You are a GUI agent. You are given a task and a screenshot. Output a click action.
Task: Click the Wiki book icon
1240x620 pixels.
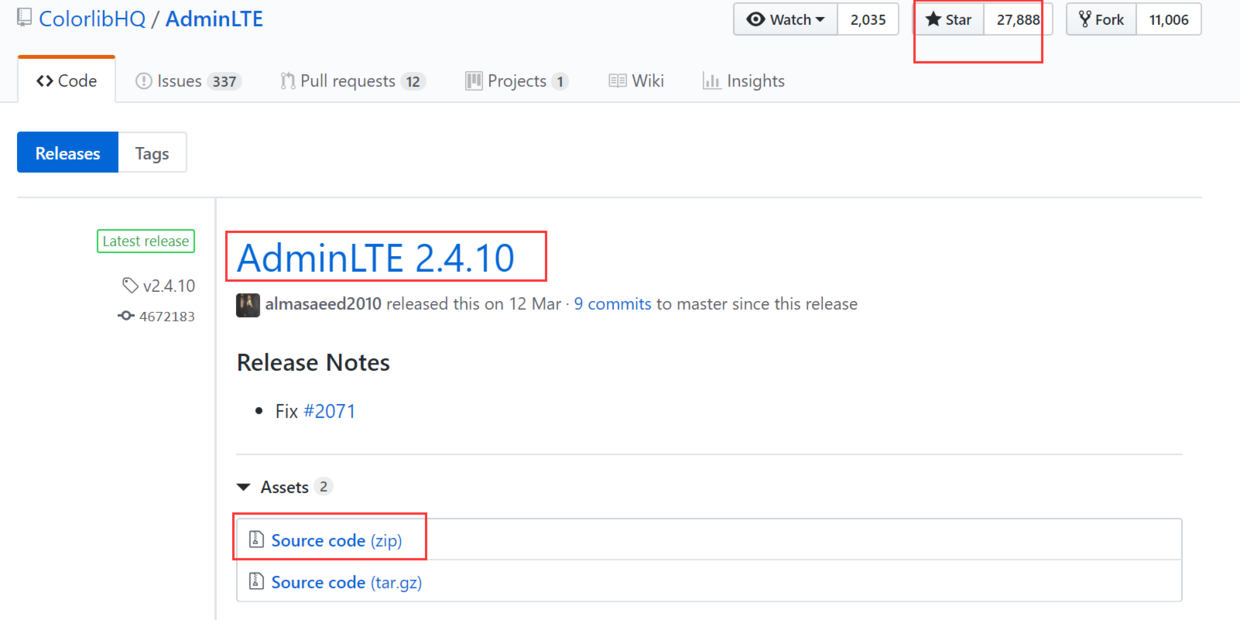pos(618,81)
